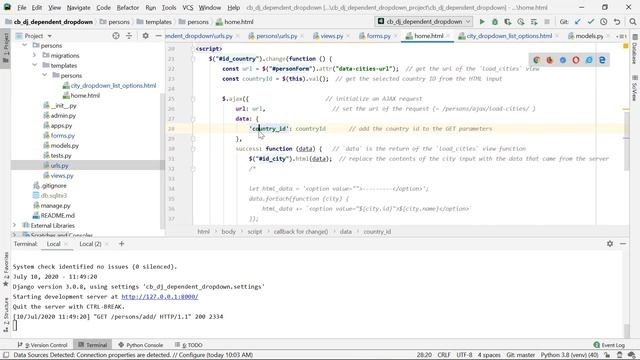Hide the Project tool window
The width and height of the screenshot is (640, 360).
[158, 36]
